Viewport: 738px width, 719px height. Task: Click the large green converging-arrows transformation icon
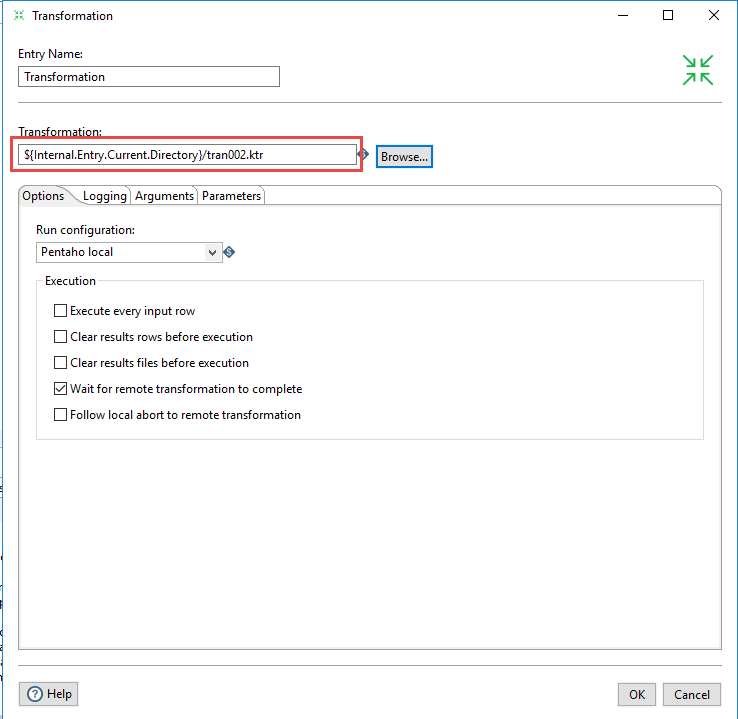click(x=697, y=70)
